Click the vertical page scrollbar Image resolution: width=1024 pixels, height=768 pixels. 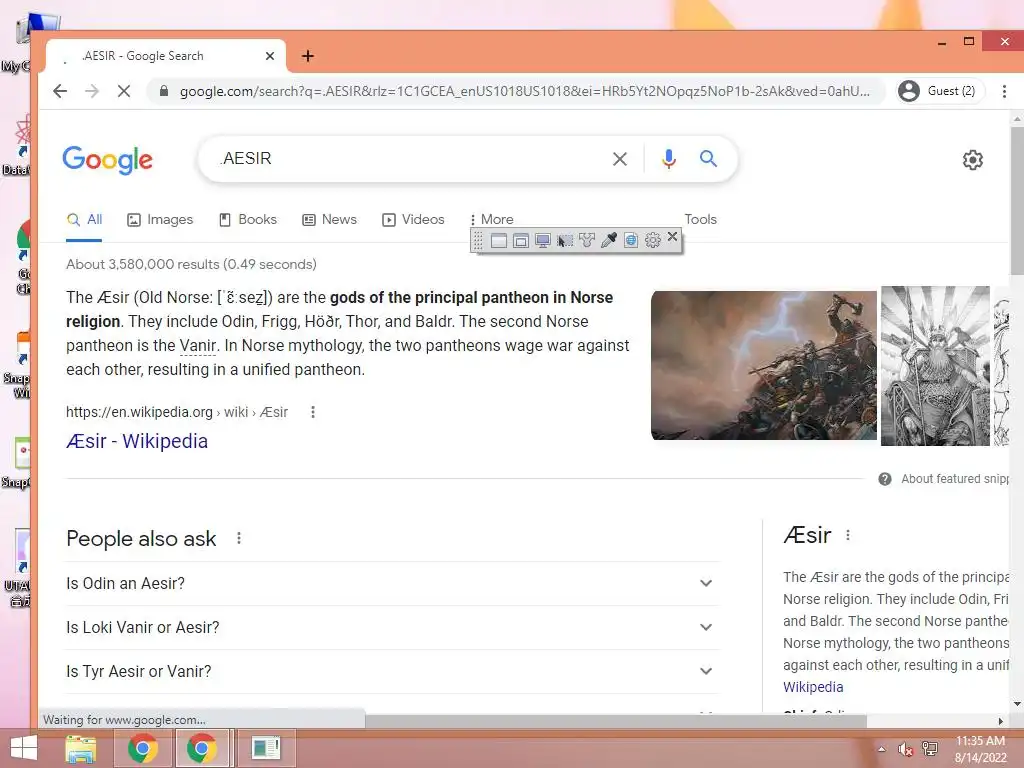pyautogui.click(x=1017, y=201)
